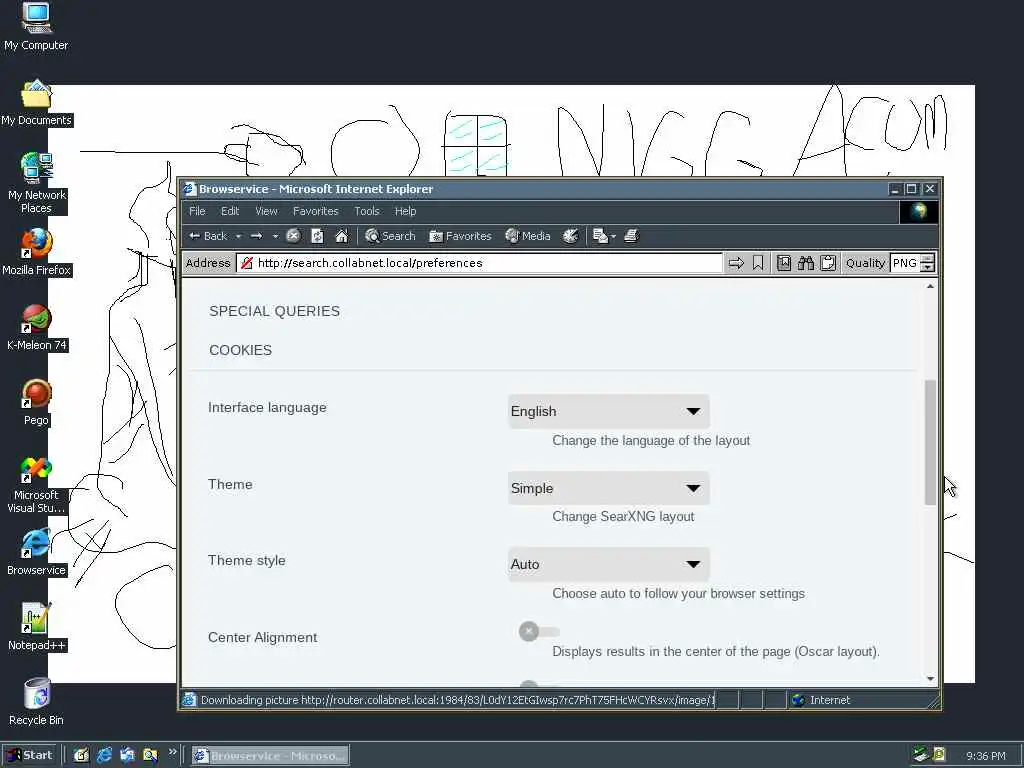Click the Go arrow beside address bar

(736, 263)
